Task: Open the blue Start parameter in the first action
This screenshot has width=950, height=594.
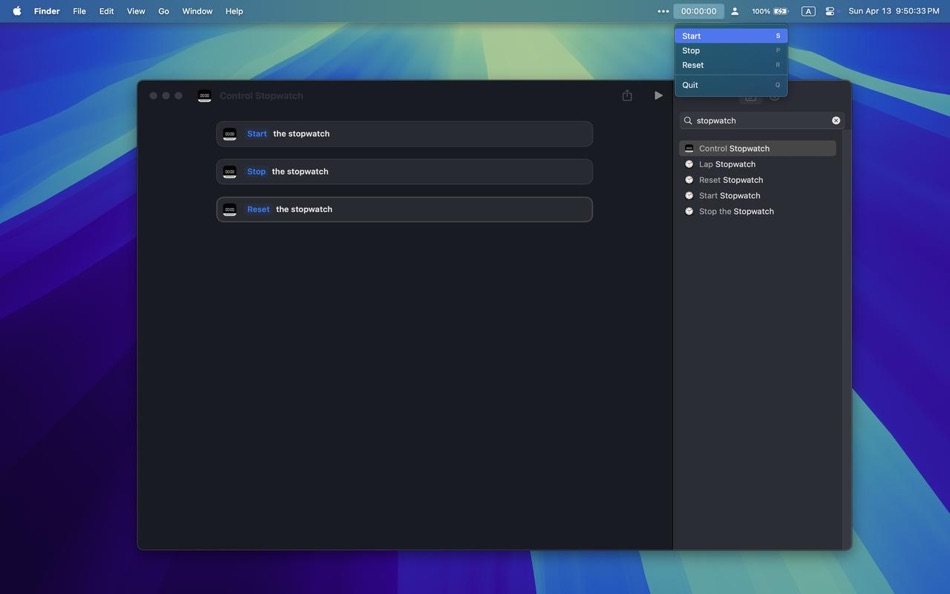Action: click(257, 134)
